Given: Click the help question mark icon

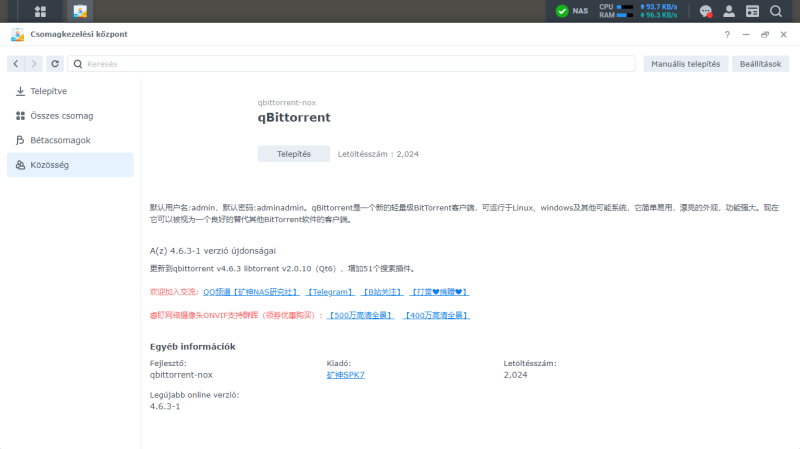Looking at the screenshot, I should [727, 35].
